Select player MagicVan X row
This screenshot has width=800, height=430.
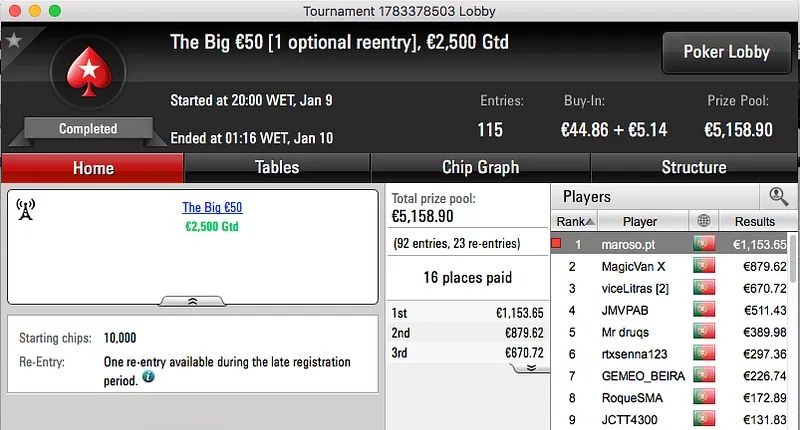[x=640, y=266]
